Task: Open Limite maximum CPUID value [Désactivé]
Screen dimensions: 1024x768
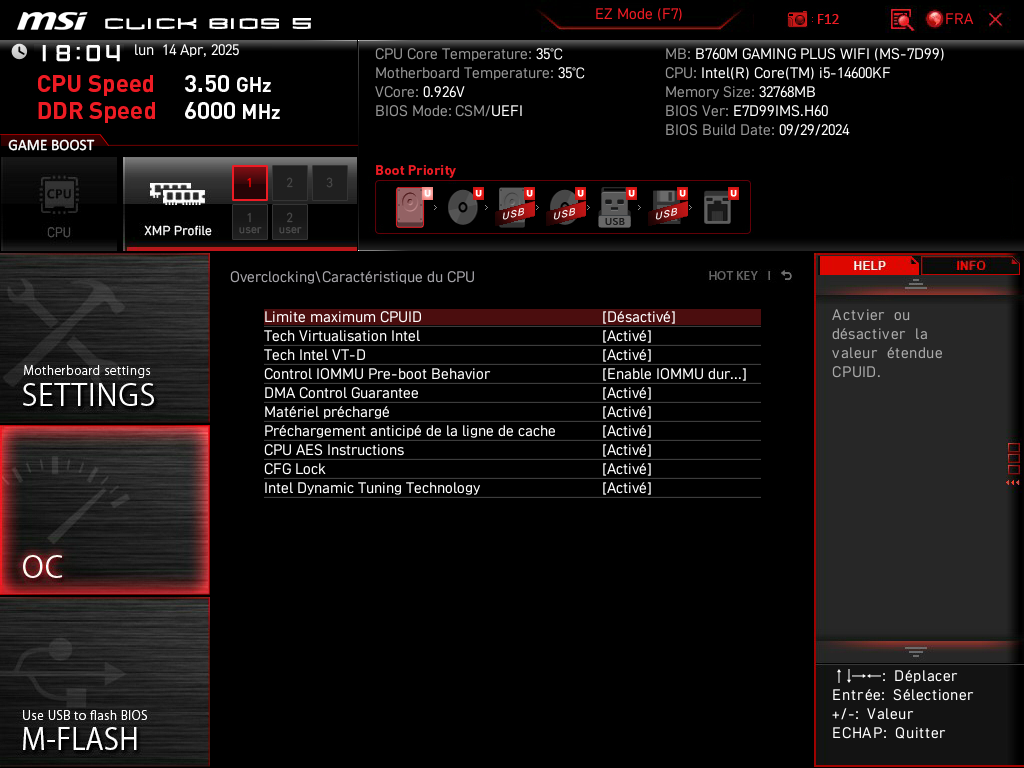Action: (x=639, y=317)
